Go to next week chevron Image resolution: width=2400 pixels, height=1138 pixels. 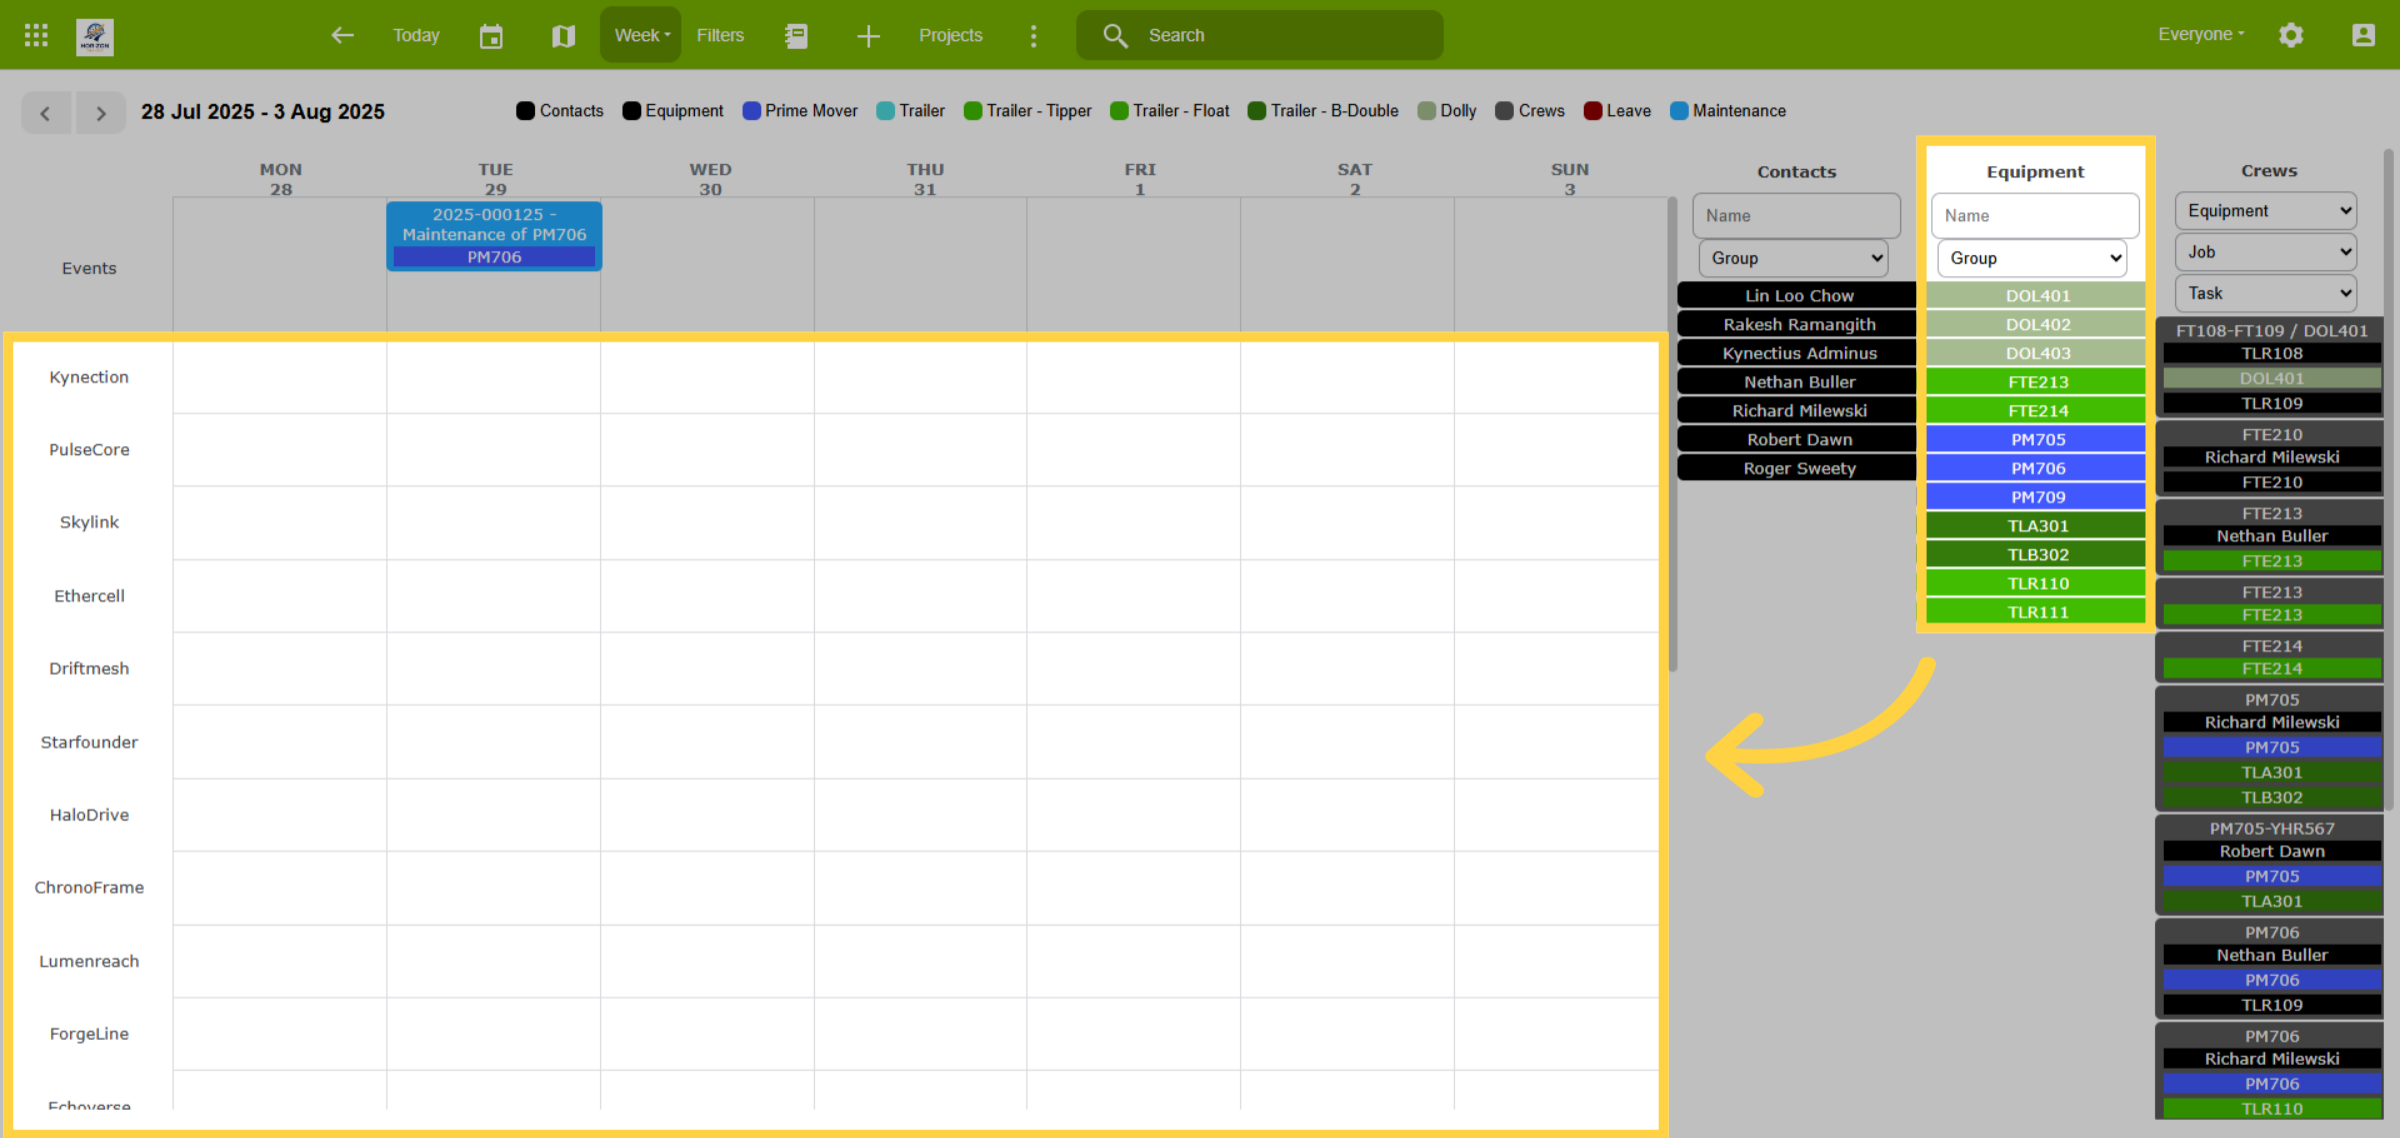click(100, 112)
